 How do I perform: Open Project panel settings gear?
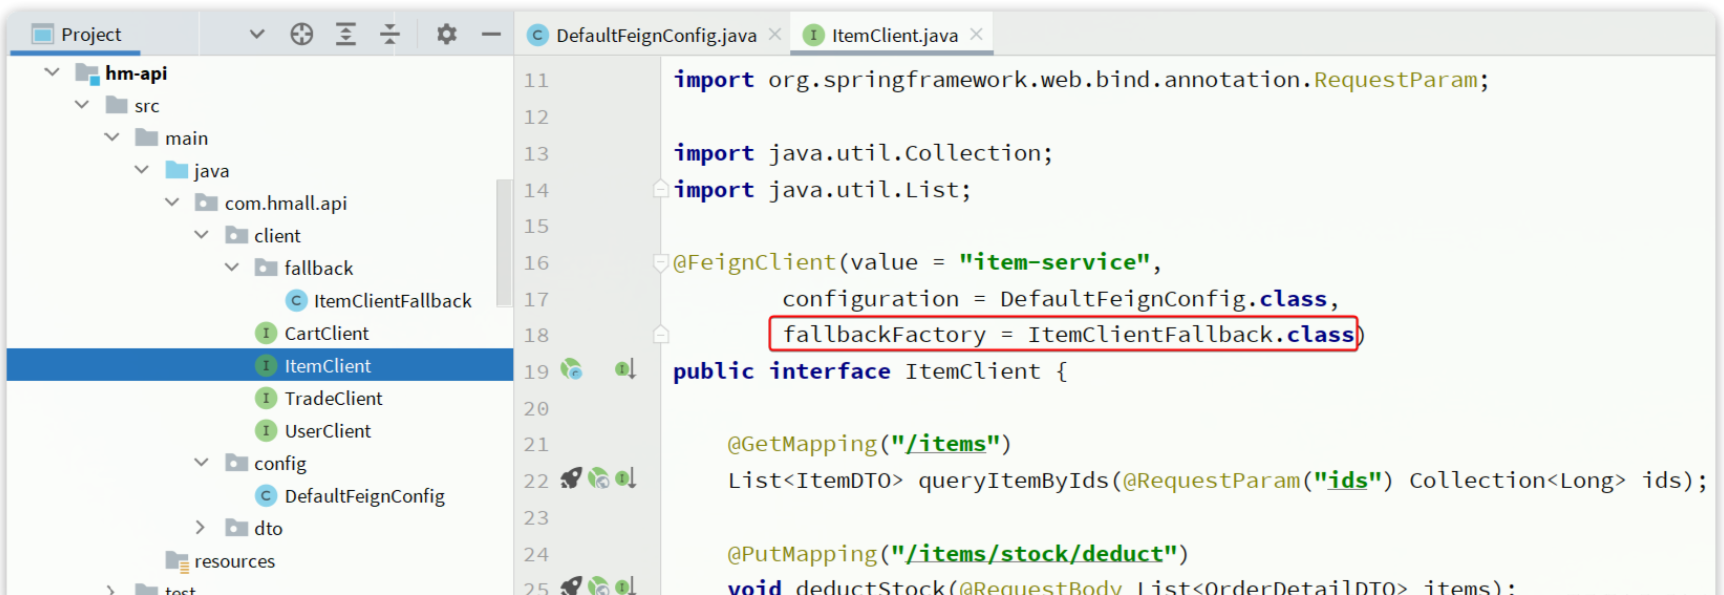click(x=446, y=34)
